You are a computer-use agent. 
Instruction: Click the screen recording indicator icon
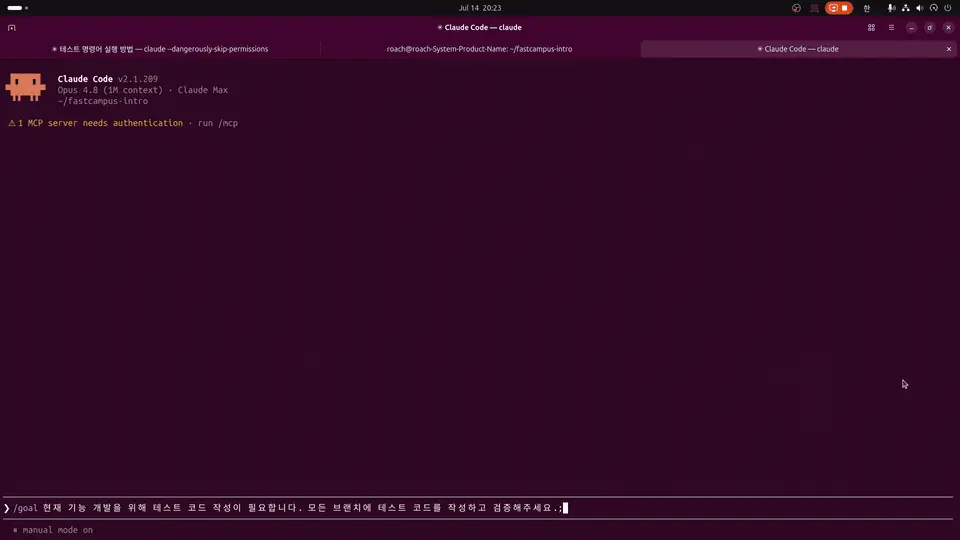[833, 8]
